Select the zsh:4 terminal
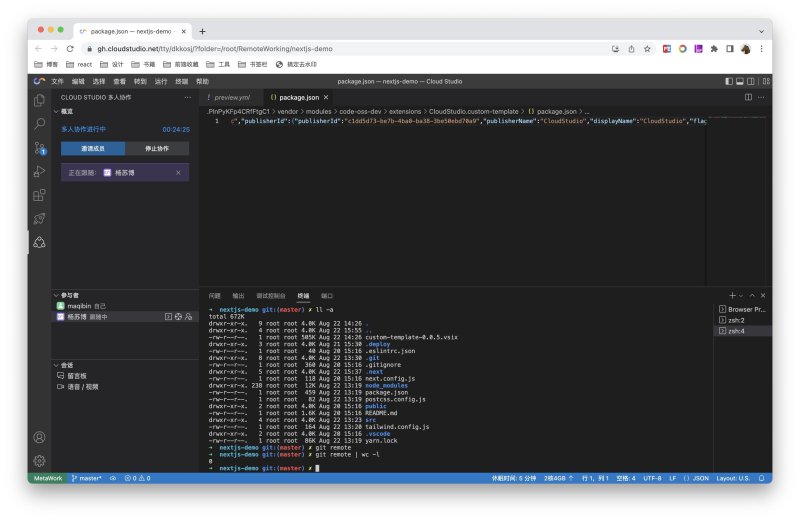Viewport: 800px width, 520px height. [742, 331]
